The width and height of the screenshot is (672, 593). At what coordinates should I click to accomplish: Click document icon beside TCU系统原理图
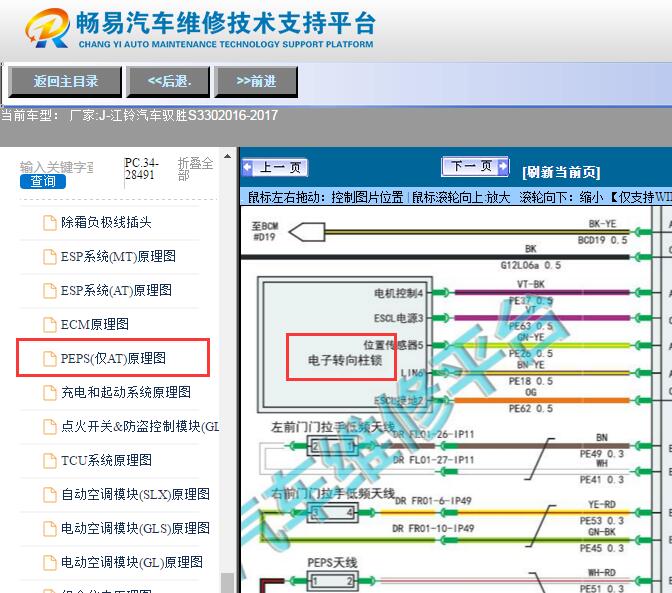(x=50, y=461)
